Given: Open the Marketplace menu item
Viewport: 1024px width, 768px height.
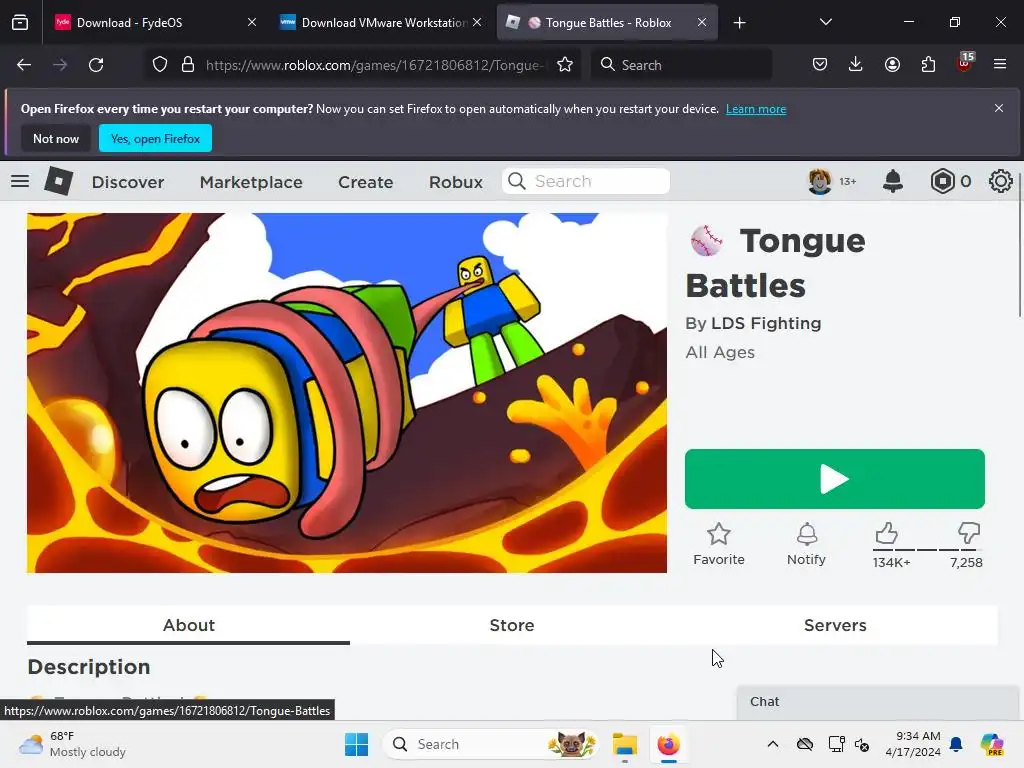Looking at the screenshot, I should (251, 182).
